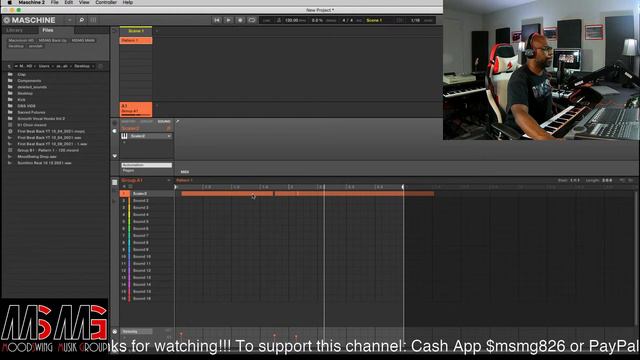Select the Automation row in control area
Viewport: 640px width, 360px height.
[147, 165]
